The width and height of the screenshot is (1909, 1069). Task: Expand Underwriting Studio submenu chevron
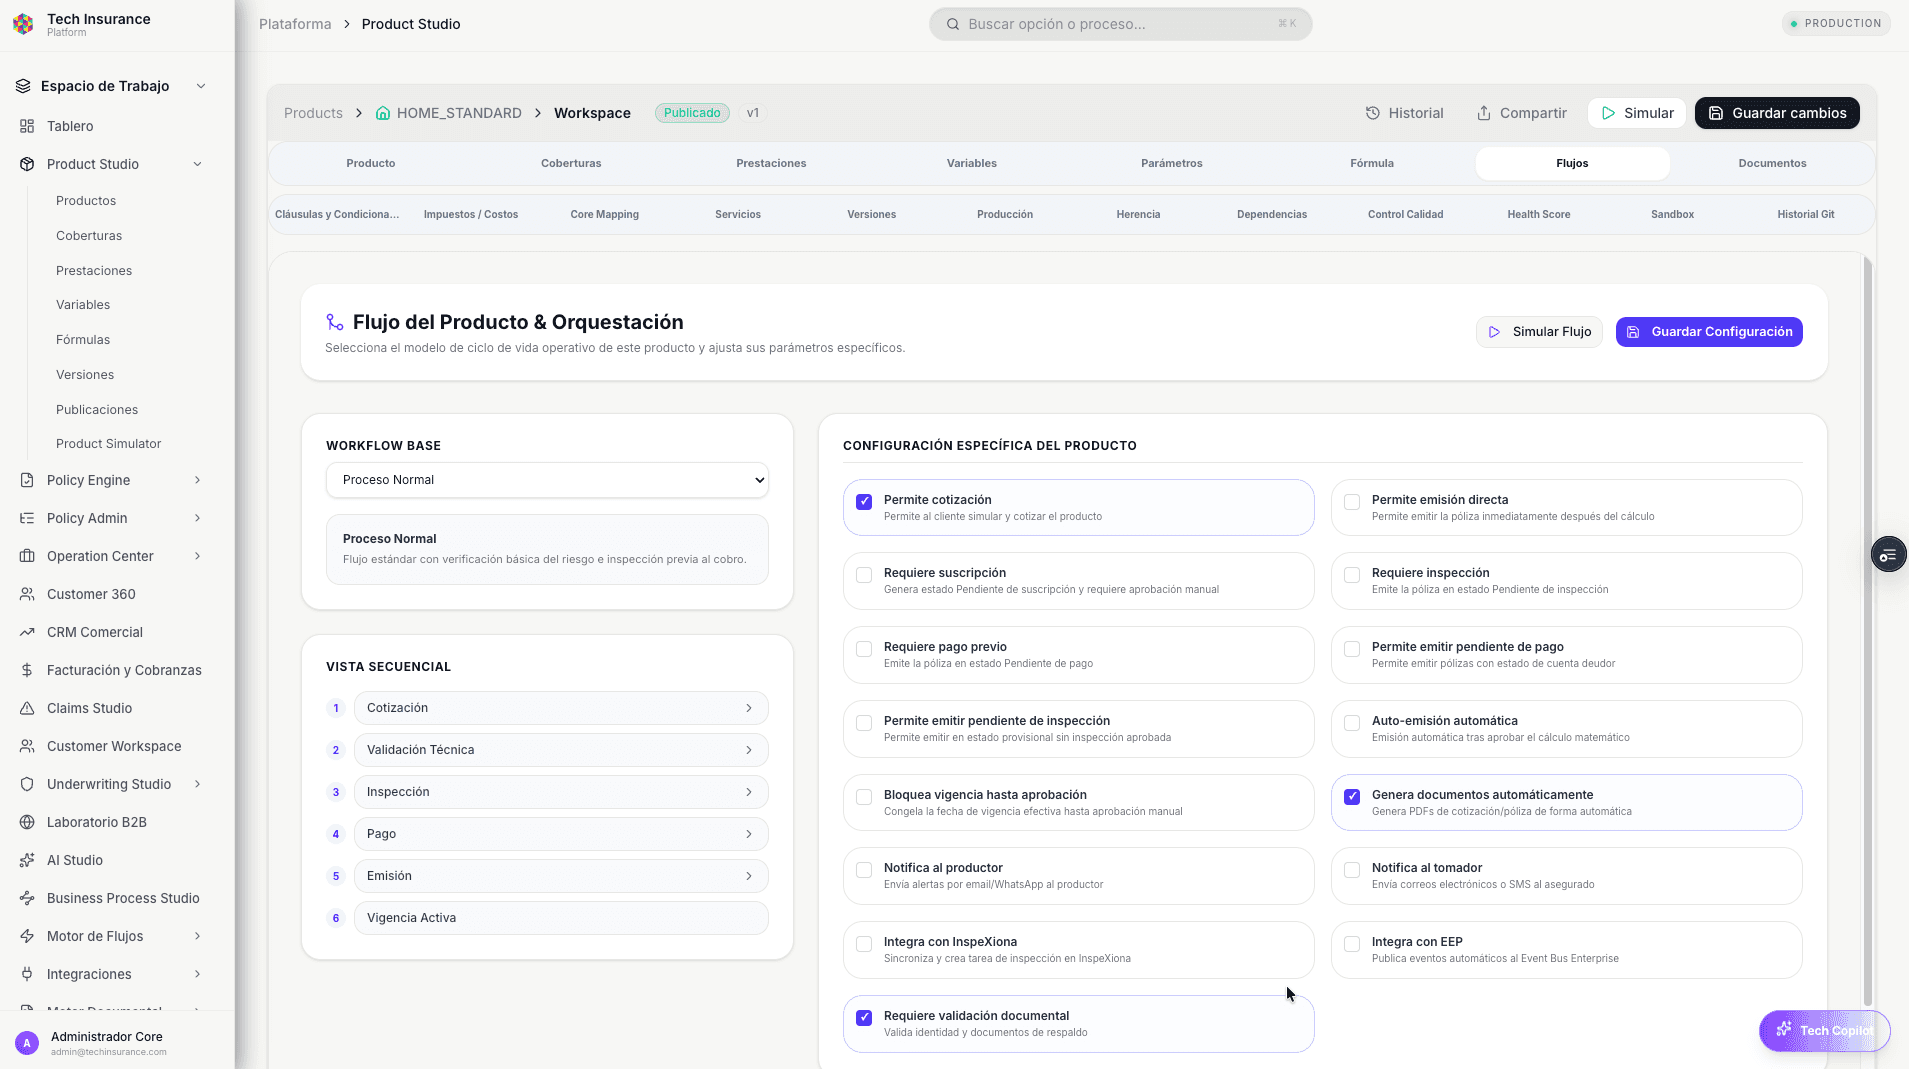point(197,784)
